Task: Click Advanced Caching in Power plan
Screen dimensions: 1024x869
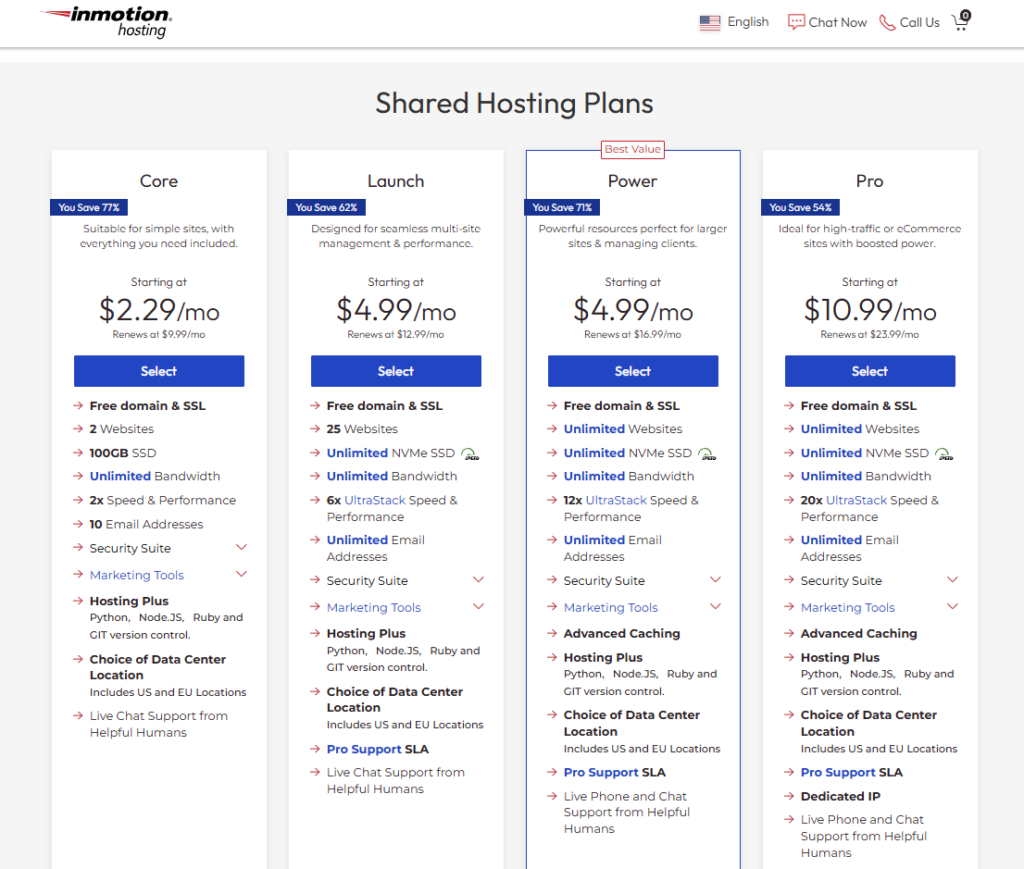Action: [622, 633]
